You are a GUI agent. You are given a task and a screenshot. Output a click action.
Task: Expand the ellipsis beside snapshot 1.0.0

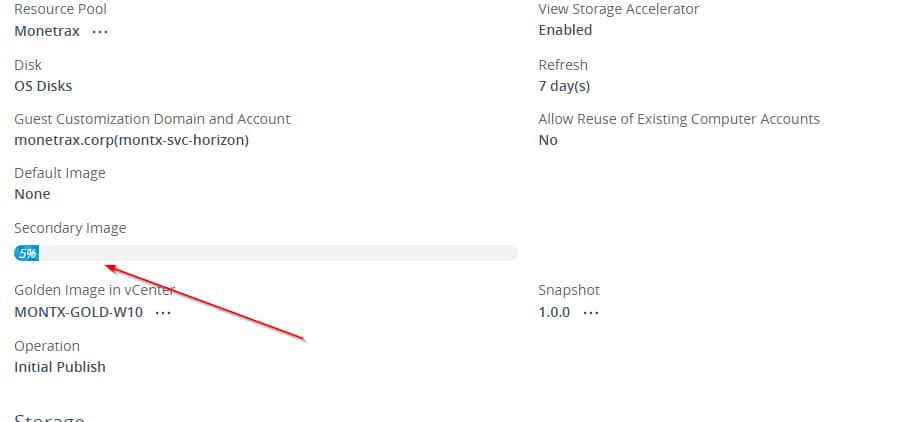click(591, 313)
